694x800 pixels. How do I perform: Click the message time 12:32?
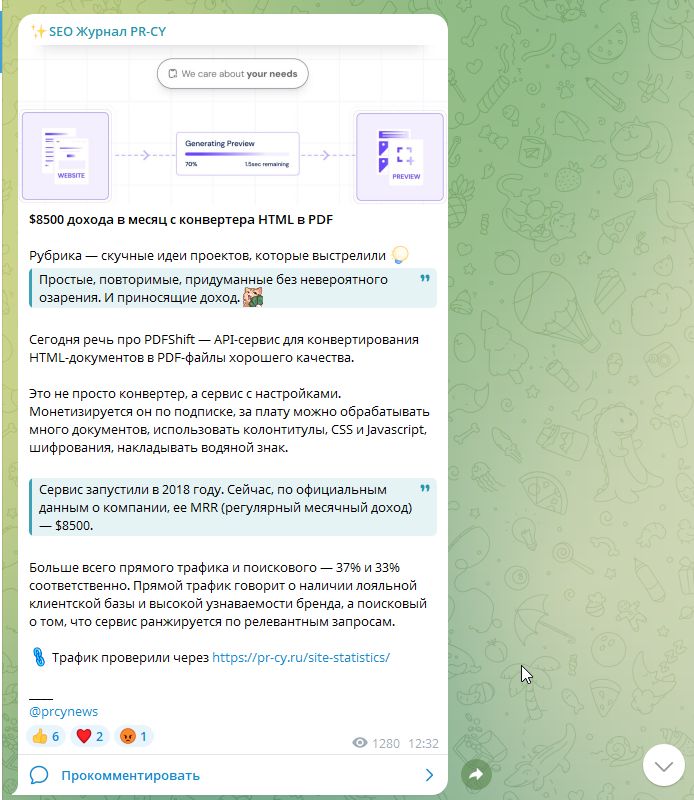(423, 743)
